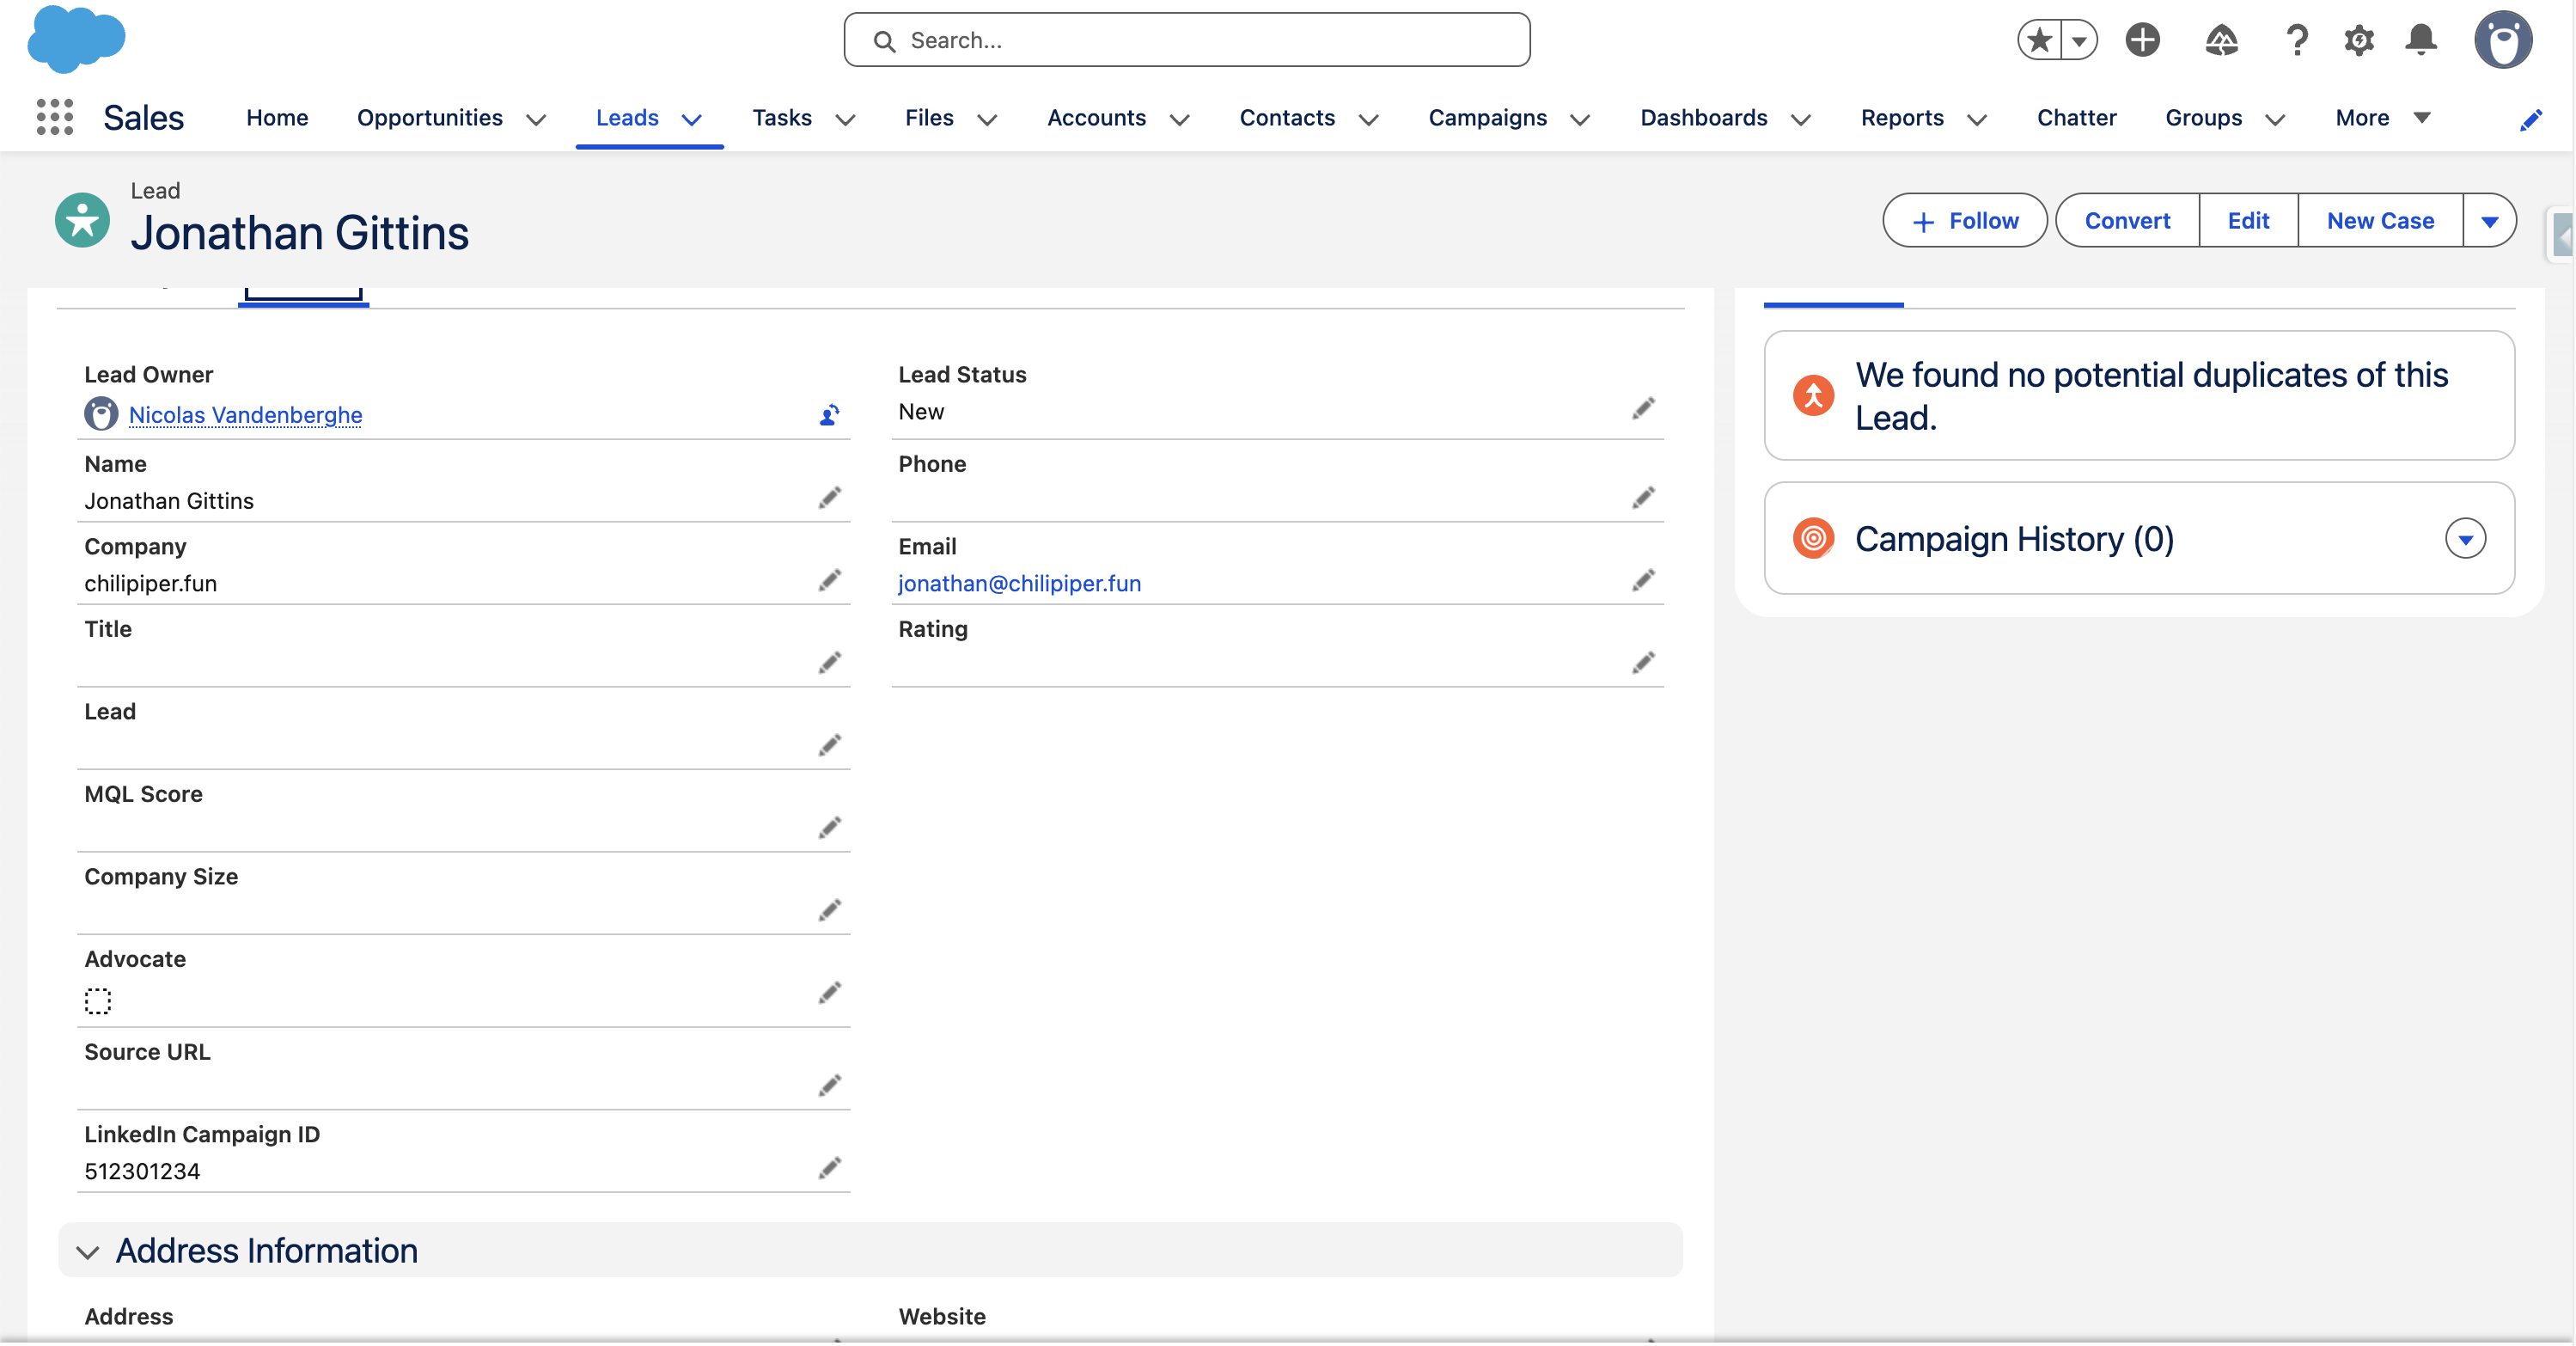This screenshot has height=1346, width=2576.
Task: Open the favorites list dropdown arrow
Action: (2079, 40)
